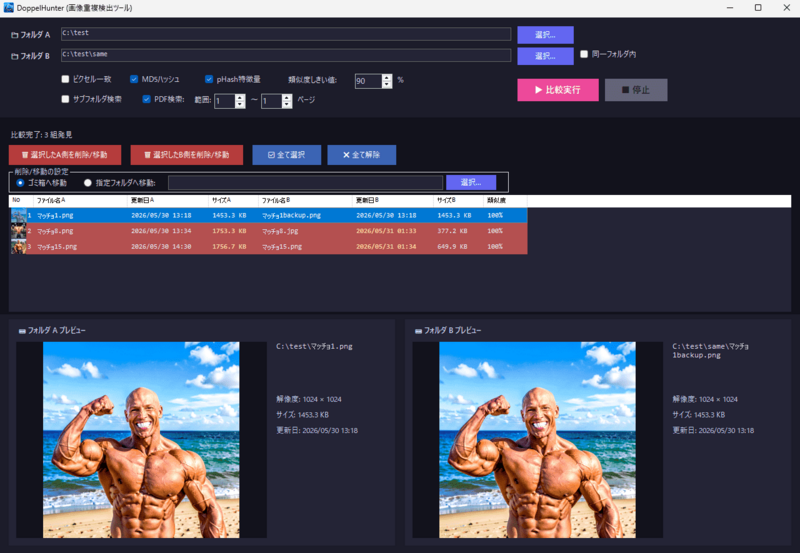
Task: Toggle the 同一フォルダ内 checkbox
Action: pos(584,54)
